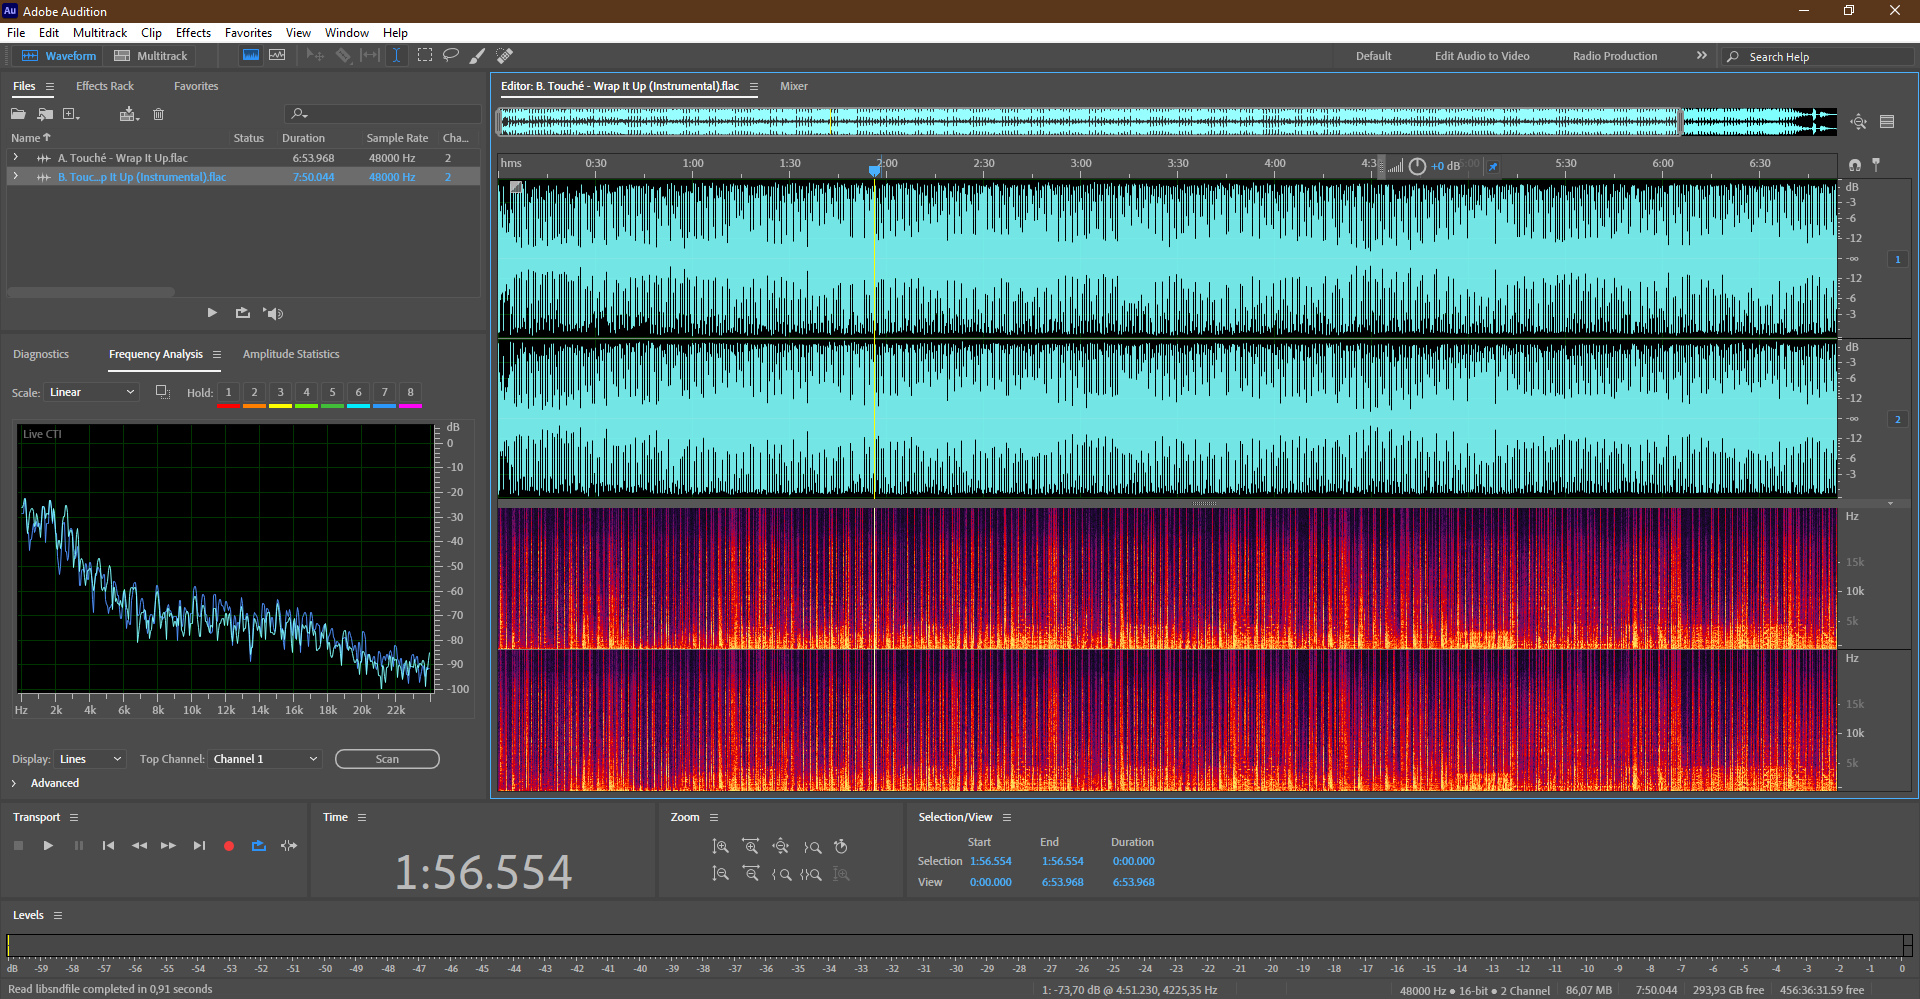
Task: Click the Files panel search field
Action: pos(383,114)
